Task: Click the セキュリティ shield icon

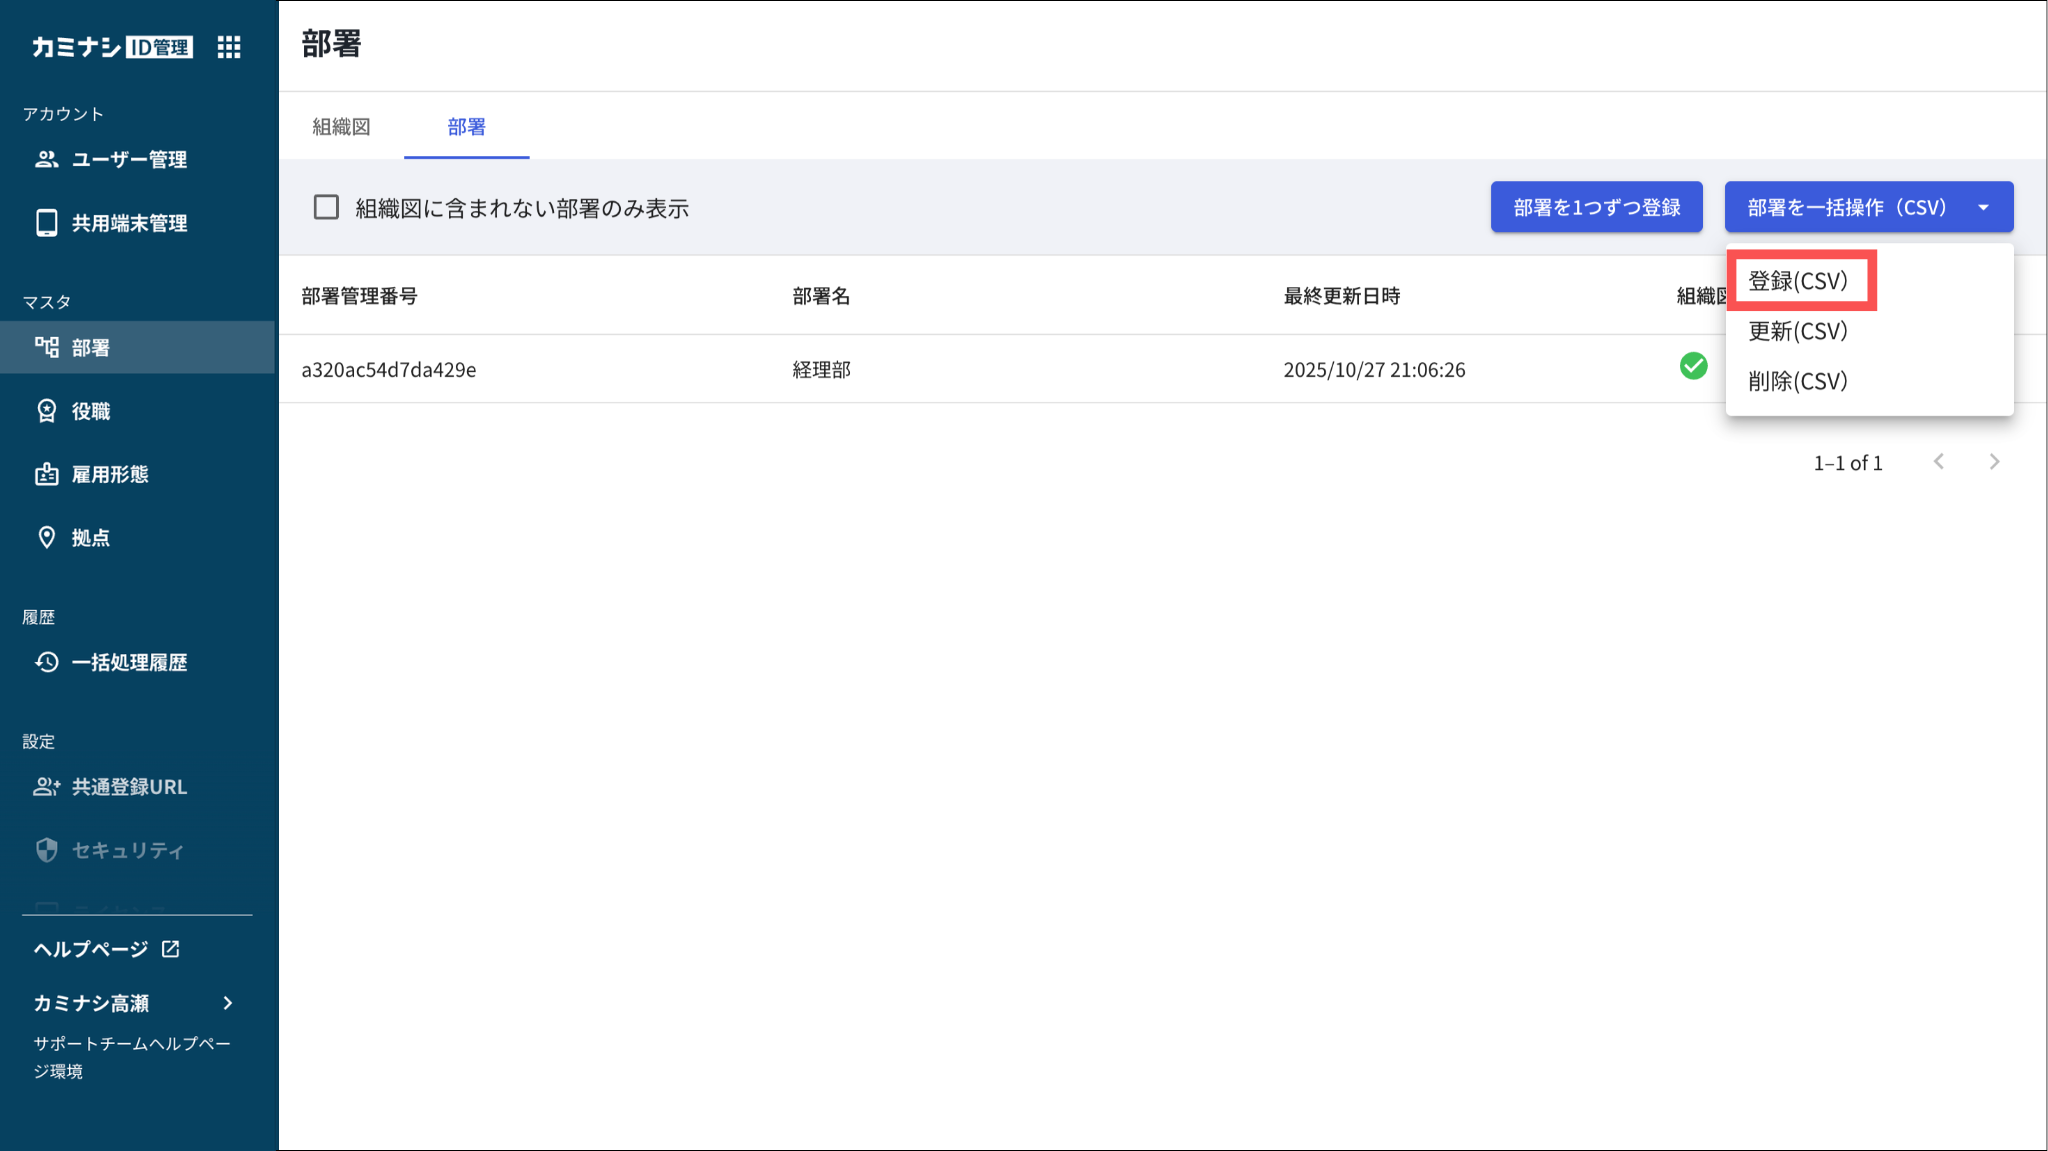Action: [46, 850]
